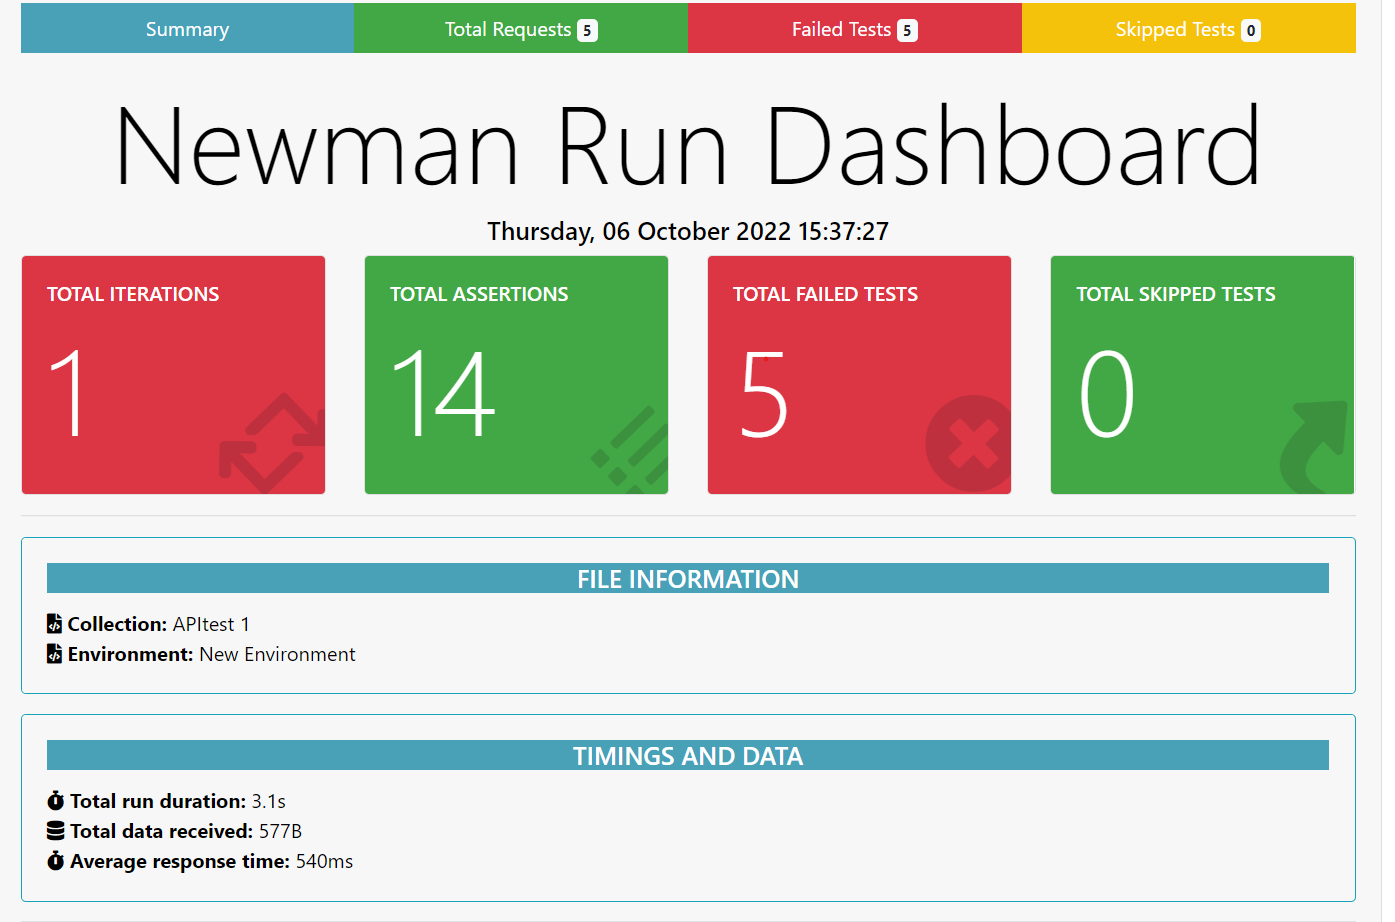Click the collection name APItest 1
1395x922 pixels.
tap(211, 624)
